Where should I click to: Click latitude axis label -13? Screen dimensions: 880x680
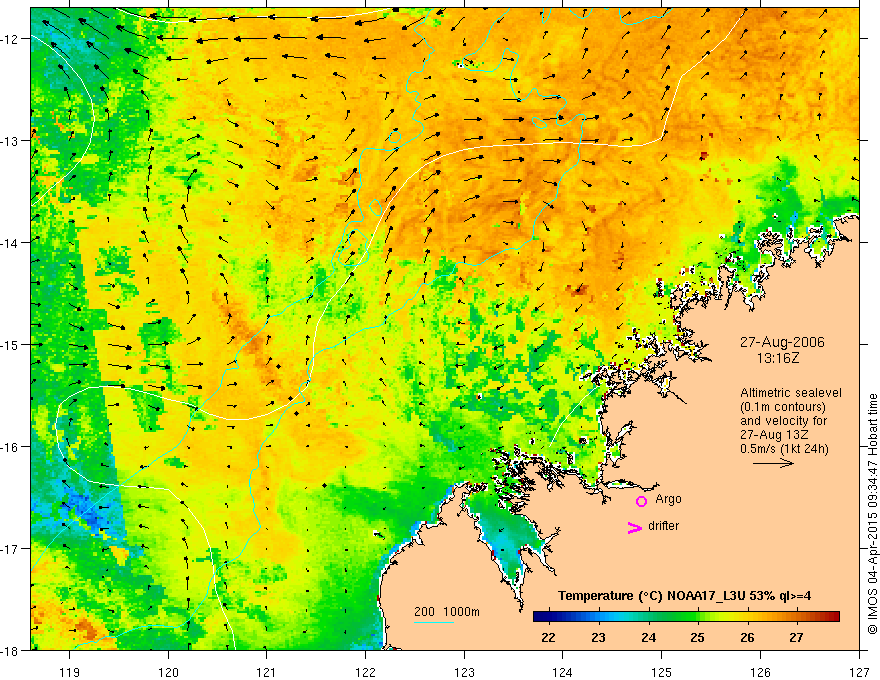pyautogui.click(x=11, y=141)
